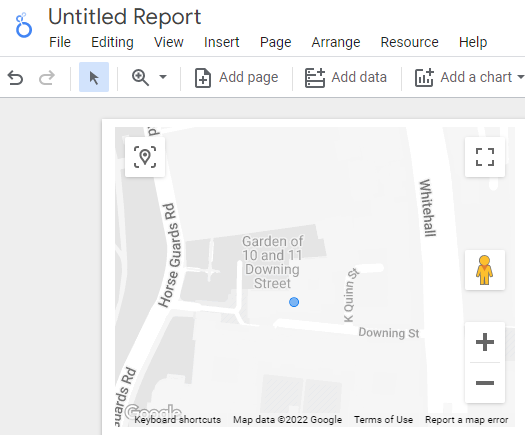Image resolution: width=525 pixels, height=435 pixels.
Task: Click the blue data point on map
Action: (x=294, y=302)
